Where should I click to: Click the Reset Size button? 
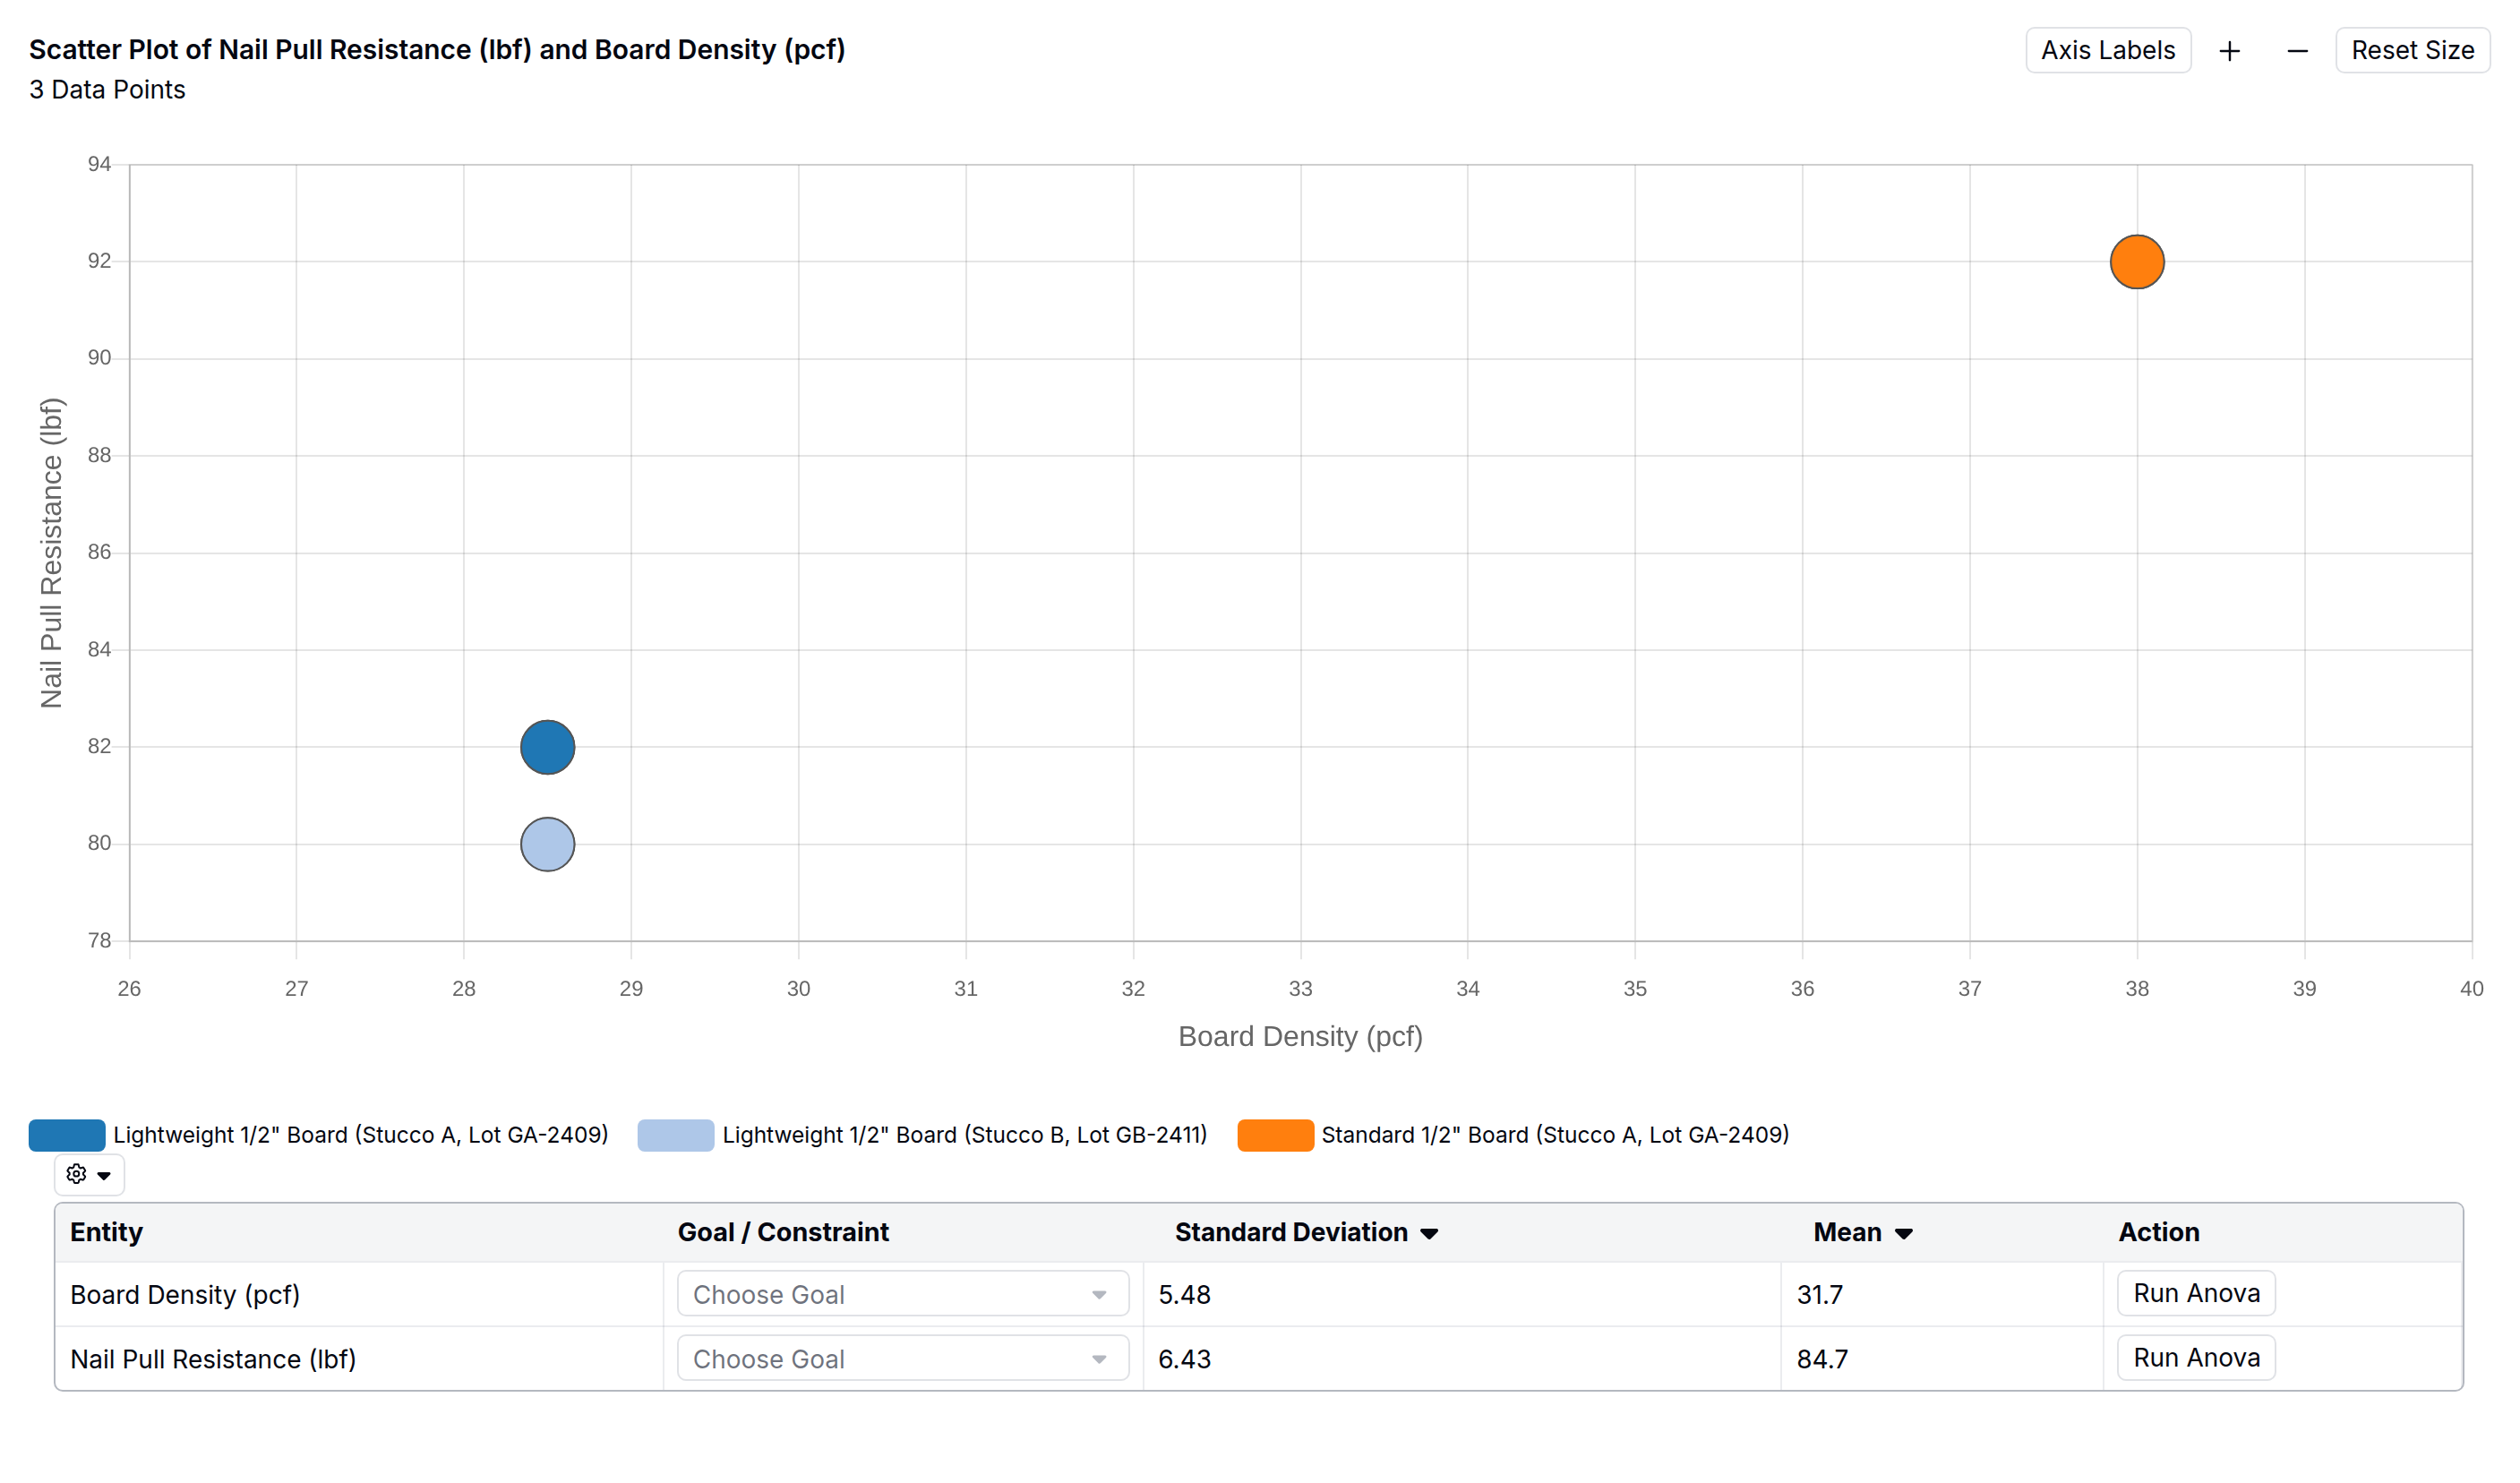point(2412,50)
